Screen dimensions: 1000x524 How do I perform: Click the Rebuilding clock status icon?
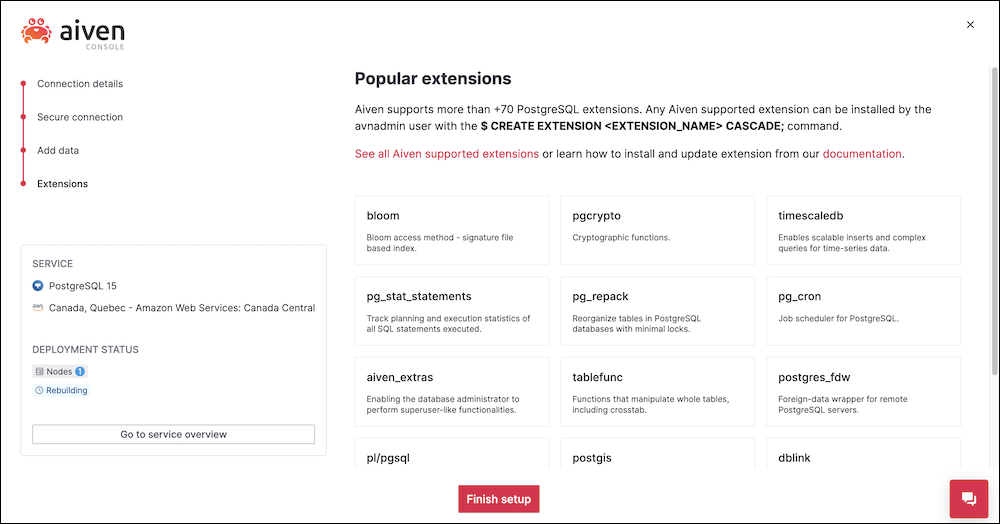40,390
